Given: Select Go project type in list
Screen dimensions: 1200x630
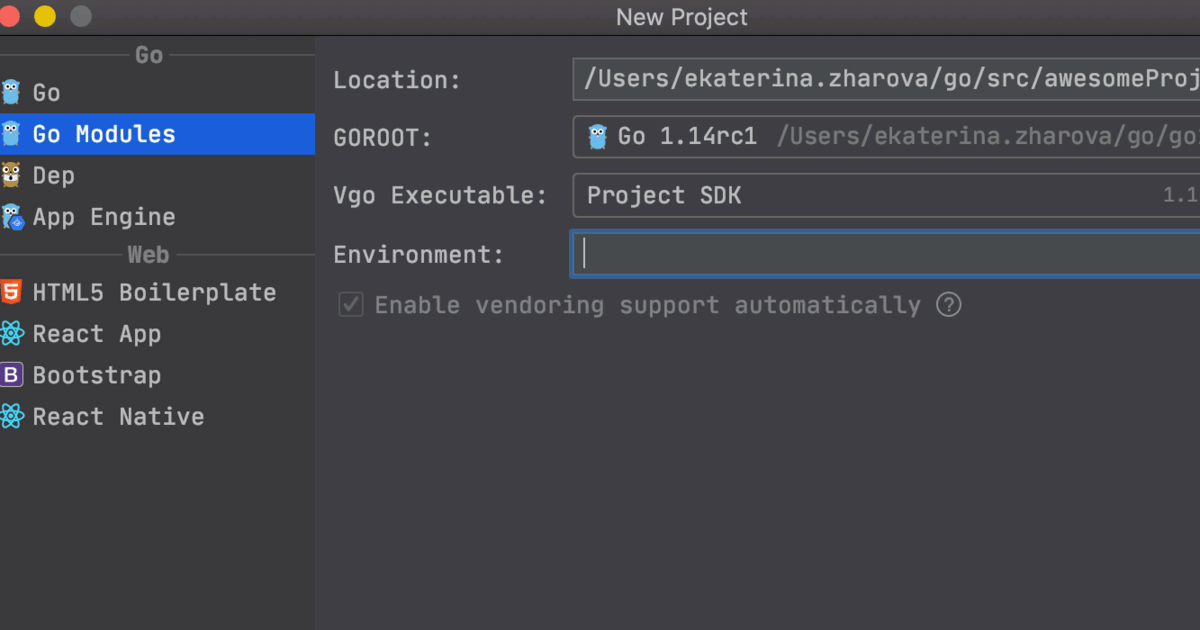Looking at the screenshot, I should pyautogui.click(x=47, y=93).
